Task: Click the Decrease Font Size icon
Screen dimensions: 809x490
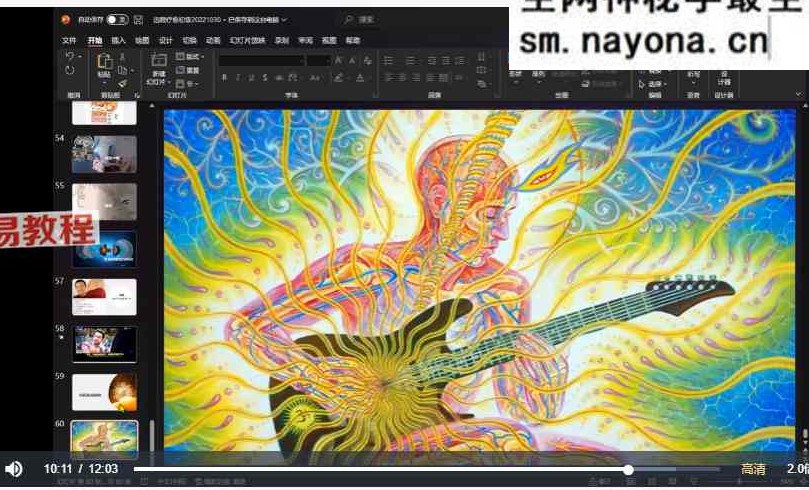Action: (352, 61)
